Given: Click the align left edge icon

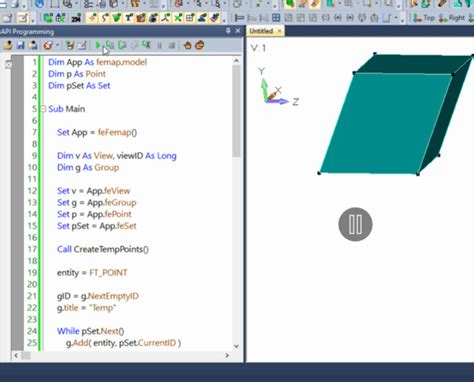Looking at the screenshot, I should pos(239,18).
